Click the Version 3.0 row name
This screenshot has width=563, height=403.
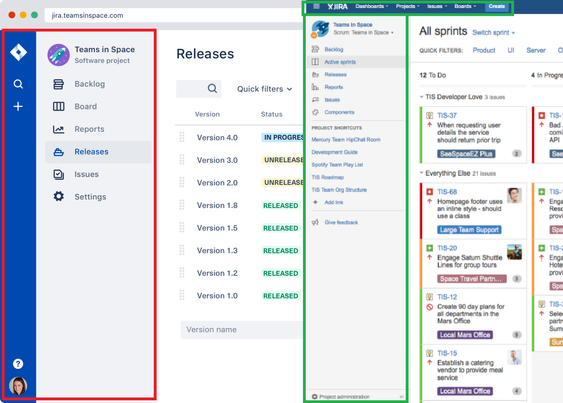[x=217, y=160]
